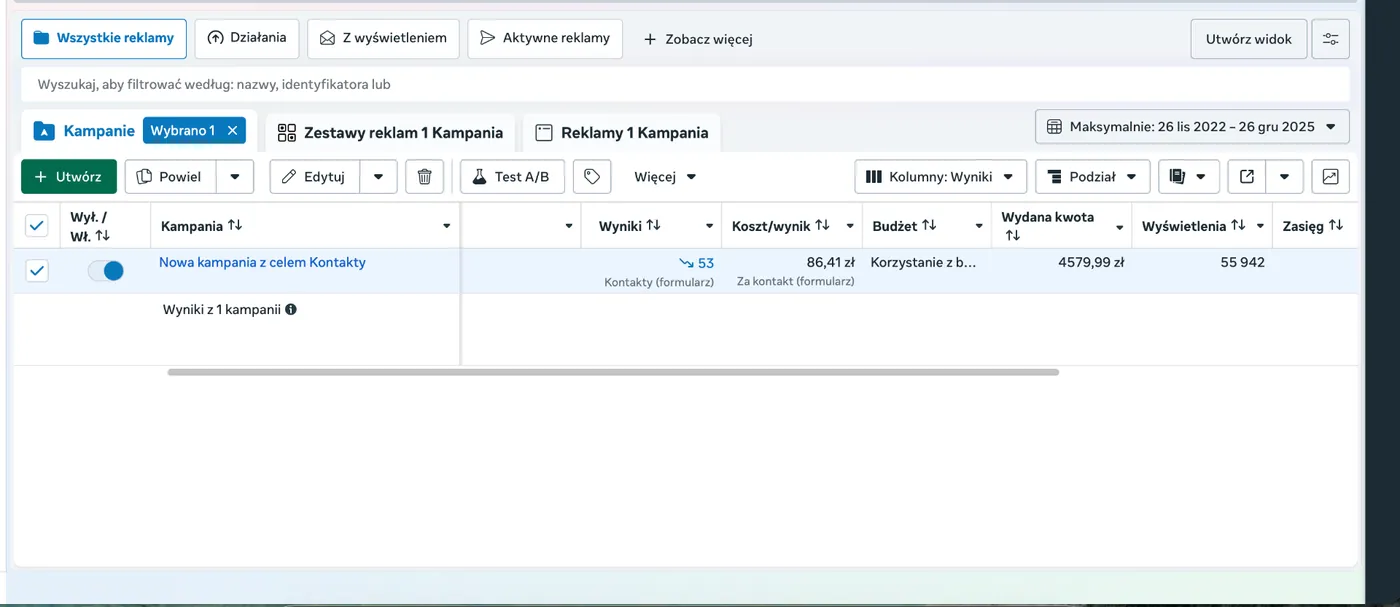The height and width of the screenshot is (607, 1400).
Task: Open the view settings sliders icon
Action: point(1330,39)
